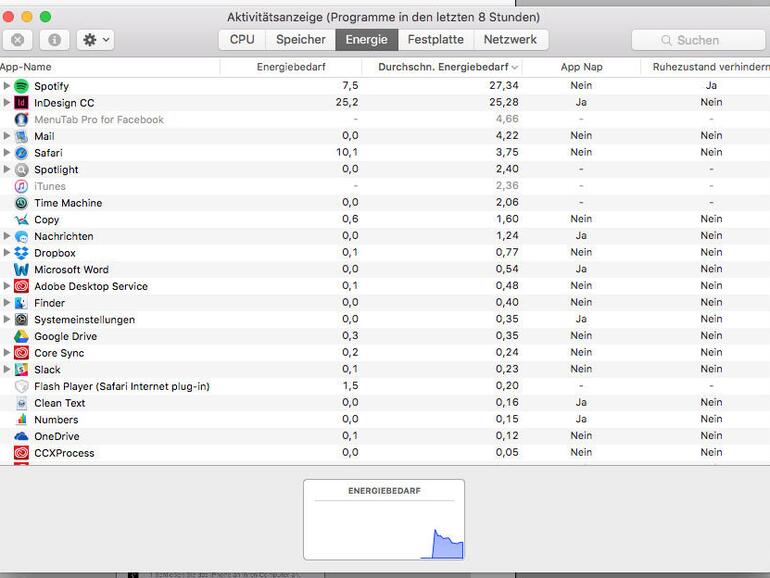This screenshot has height=578, width=770.
Task: Expand the Finder process triangle
Action: coord(7,303)
